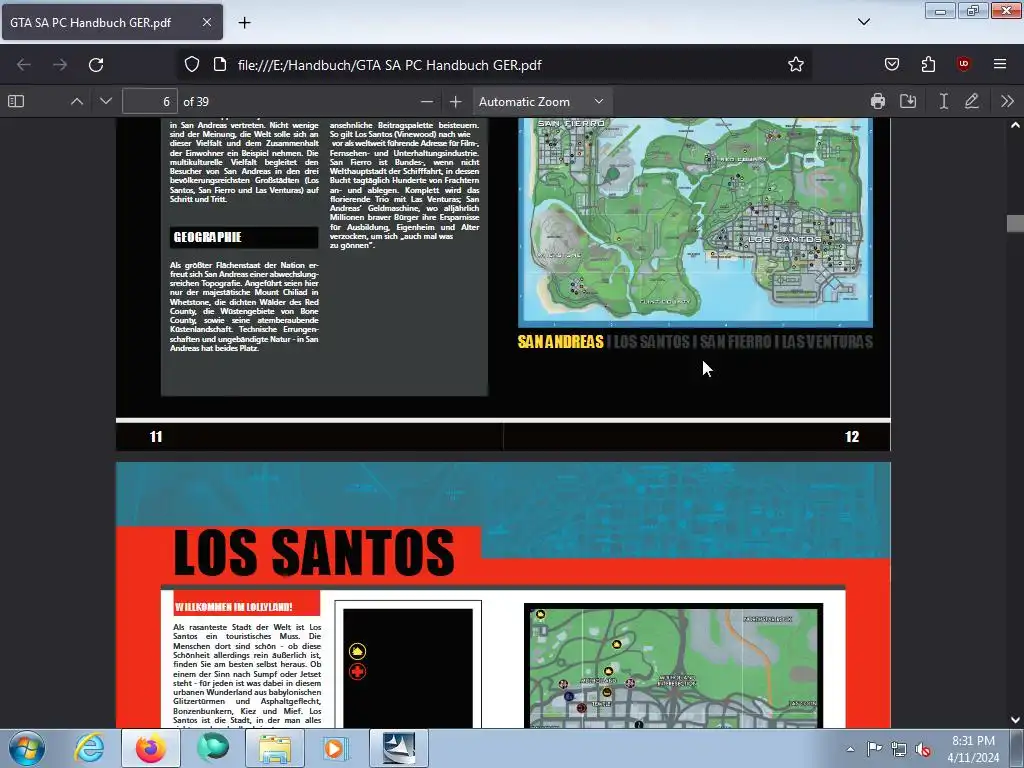Click the vertical scrollbar thumb
Image resolution: width=1024 pixels, height=768 pixels.
coord(1015,223)
